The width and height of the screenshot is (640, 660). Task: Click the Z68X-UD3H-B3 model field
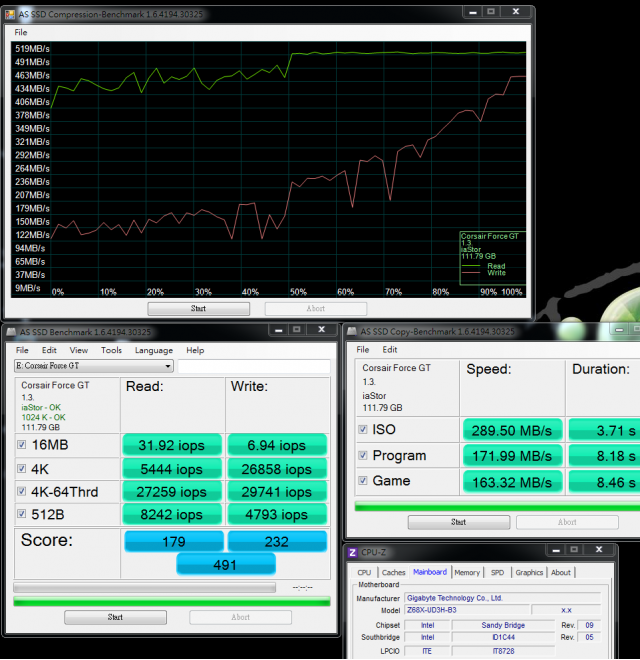coord(467,610)
